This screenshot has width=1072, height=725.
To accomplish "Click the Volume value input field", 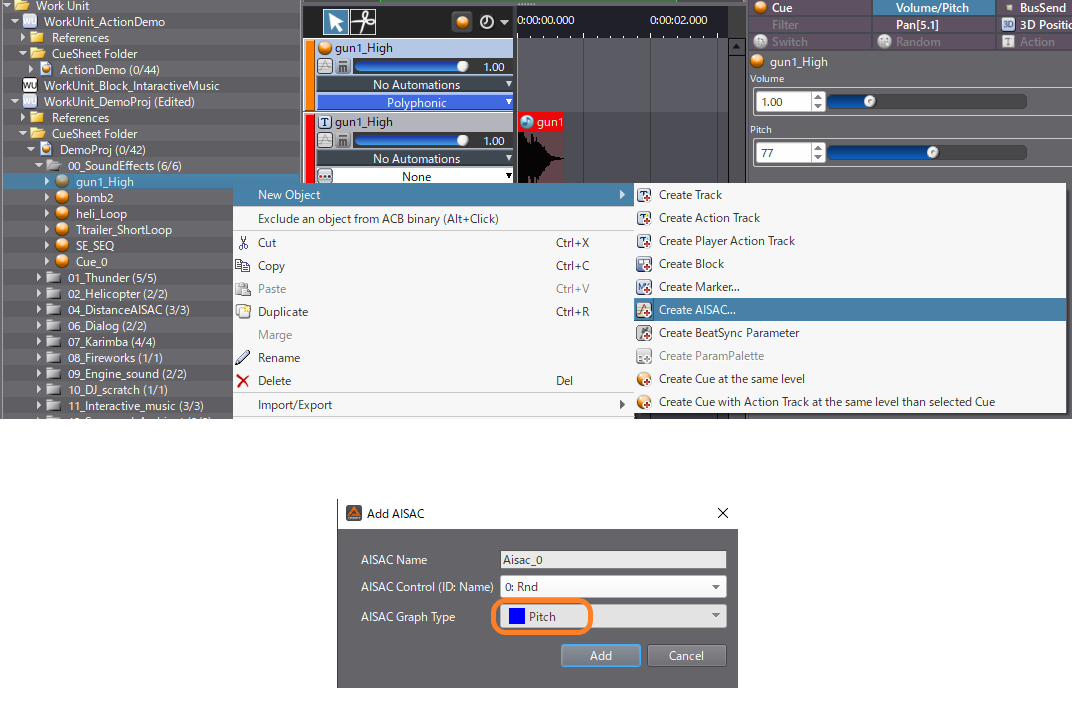I will (x=783, y=102).
